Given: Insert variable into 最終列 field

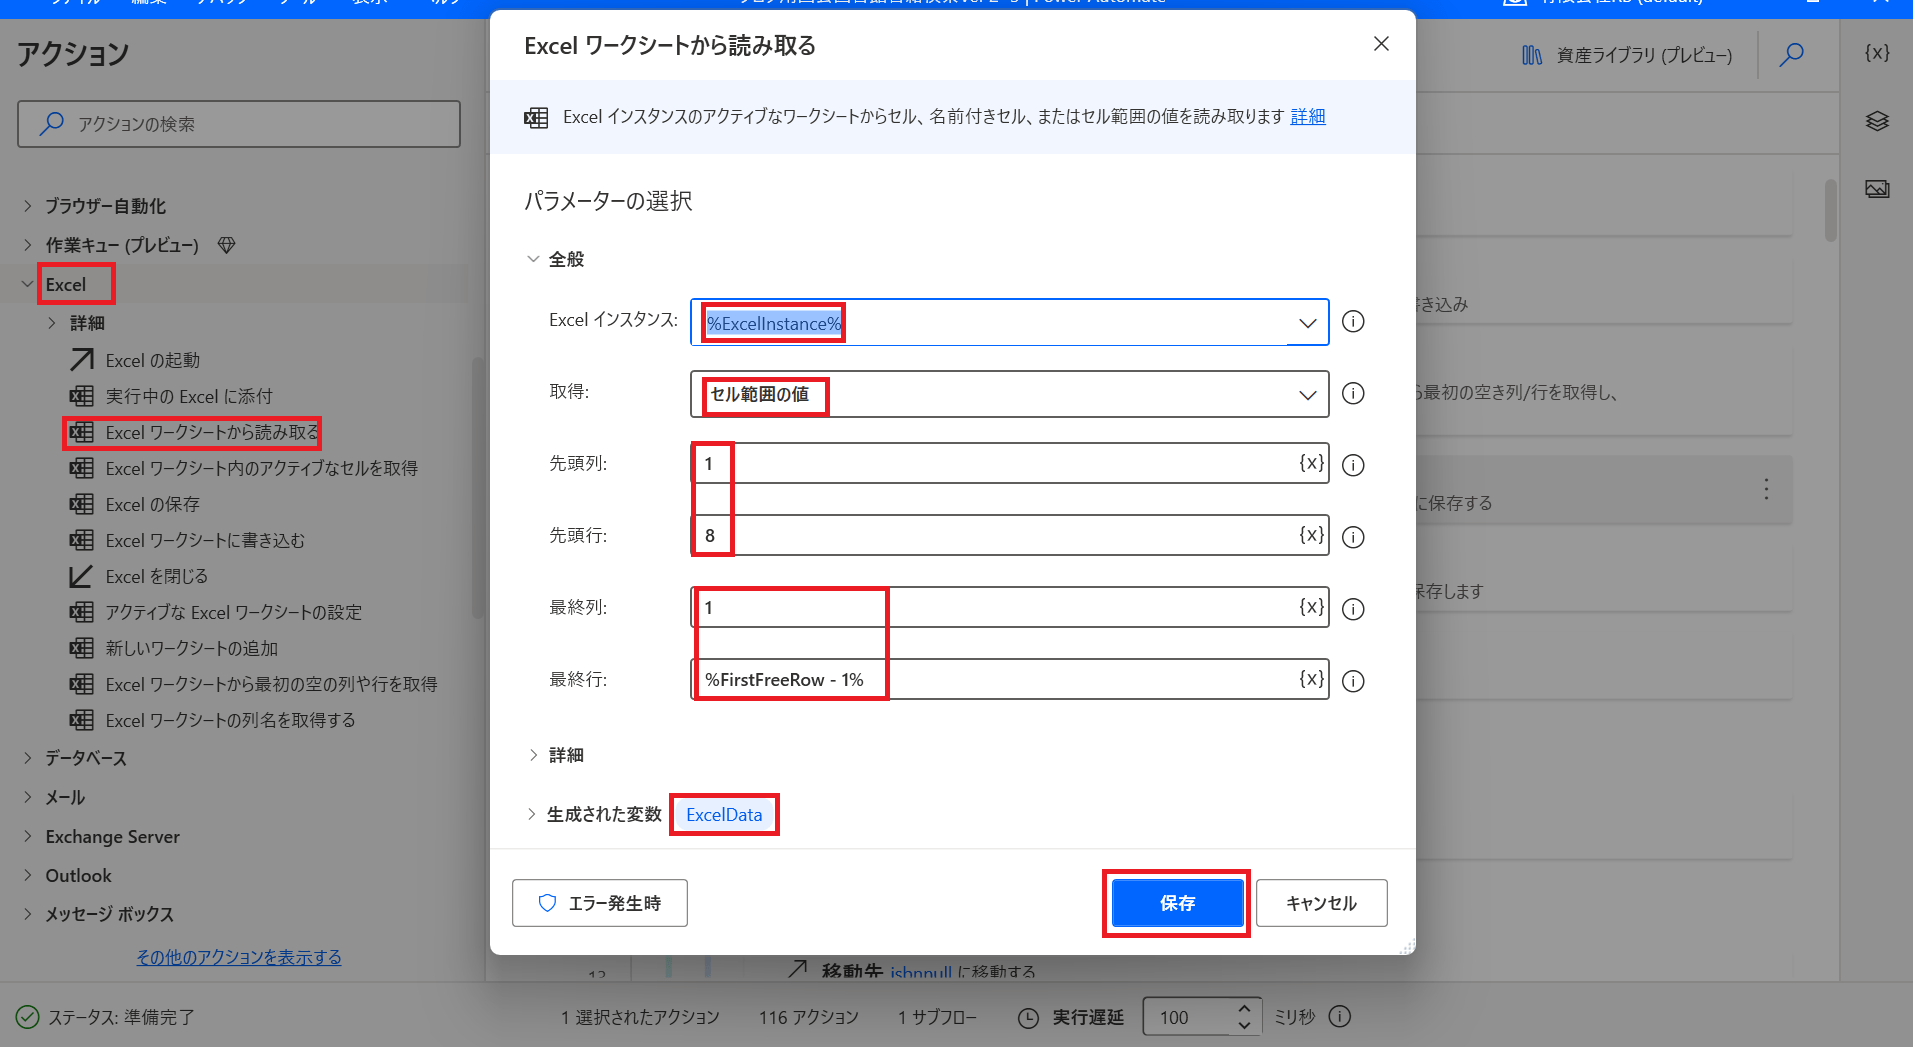Looking at the screenshot, I should [x=1311, y=607].
